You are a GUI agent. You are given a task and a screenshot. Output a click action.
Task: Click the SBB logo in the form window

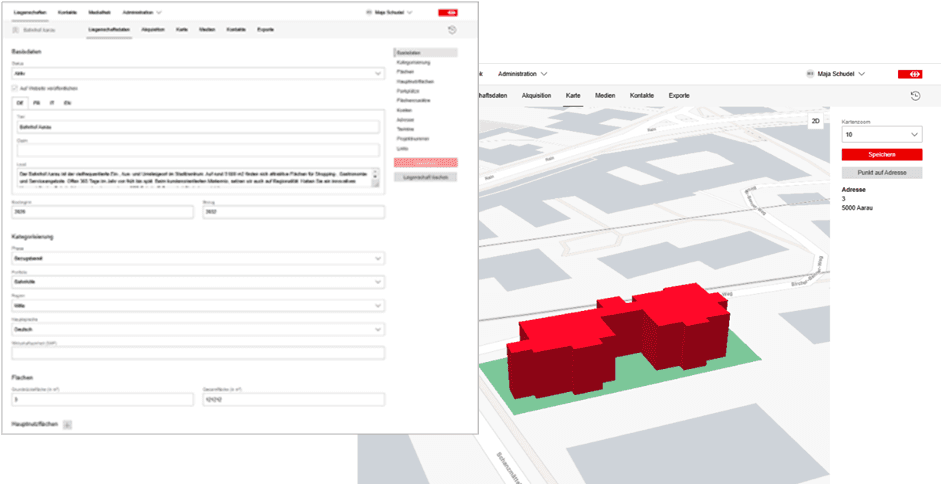click(449, 11)
